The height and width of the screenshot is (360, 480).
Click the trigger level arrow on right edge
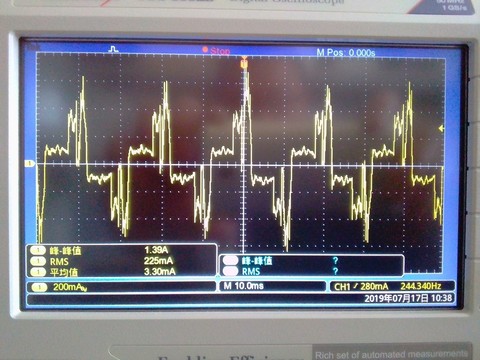[x=441, y=128]
